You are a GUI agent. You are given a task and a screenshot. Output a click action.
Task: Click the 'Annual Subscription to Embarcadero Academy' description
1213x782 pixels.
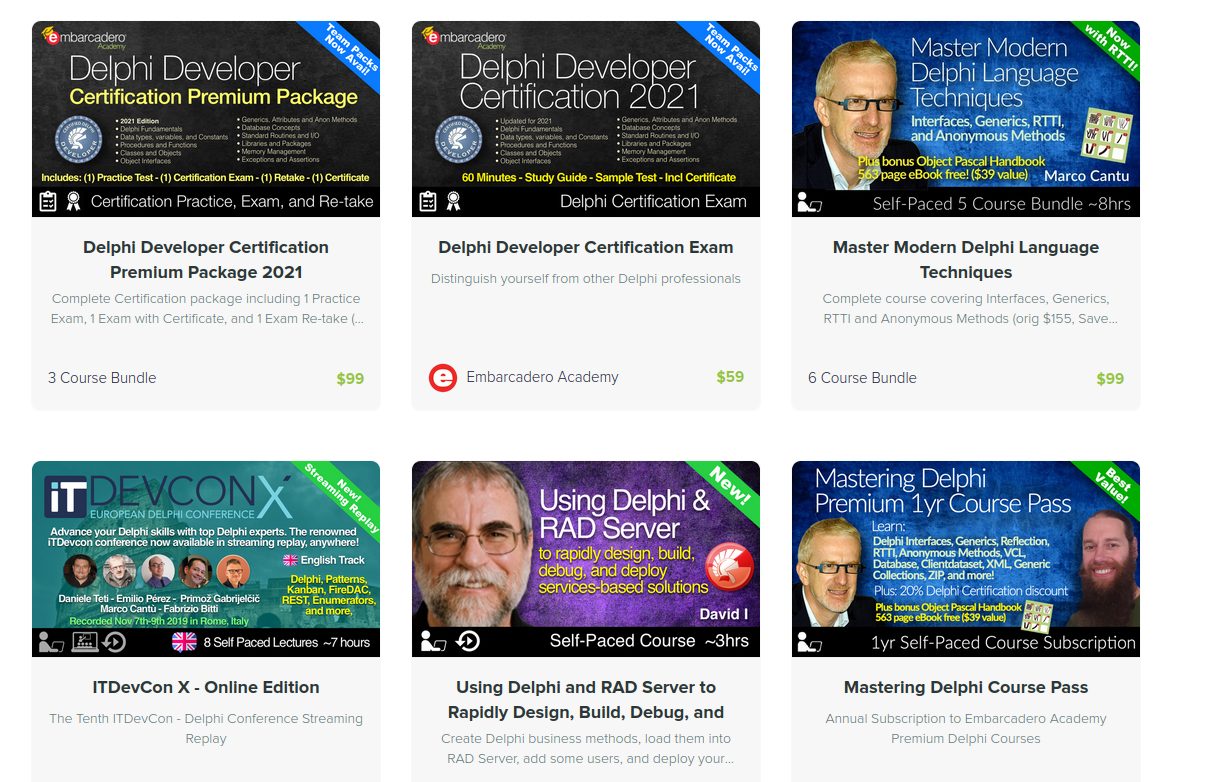coord(966,729)
